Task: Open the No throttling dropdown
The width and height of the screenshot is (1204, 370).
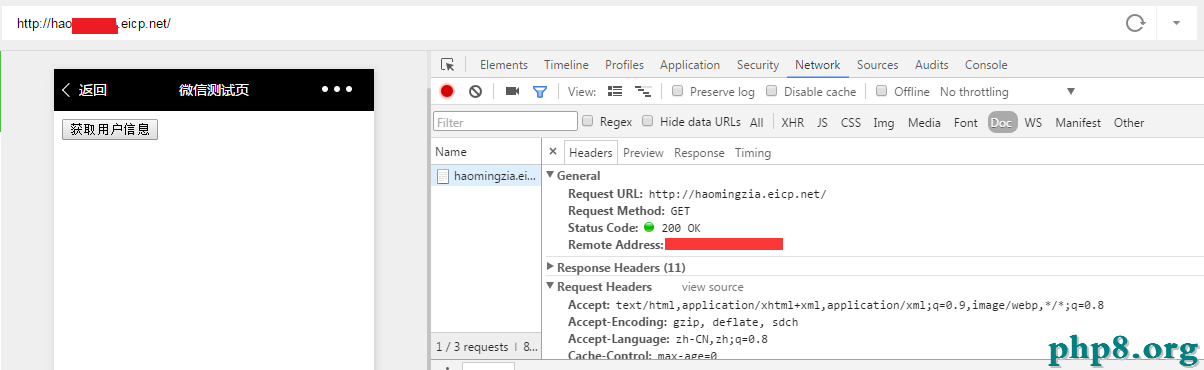Action: point(1007,92)
